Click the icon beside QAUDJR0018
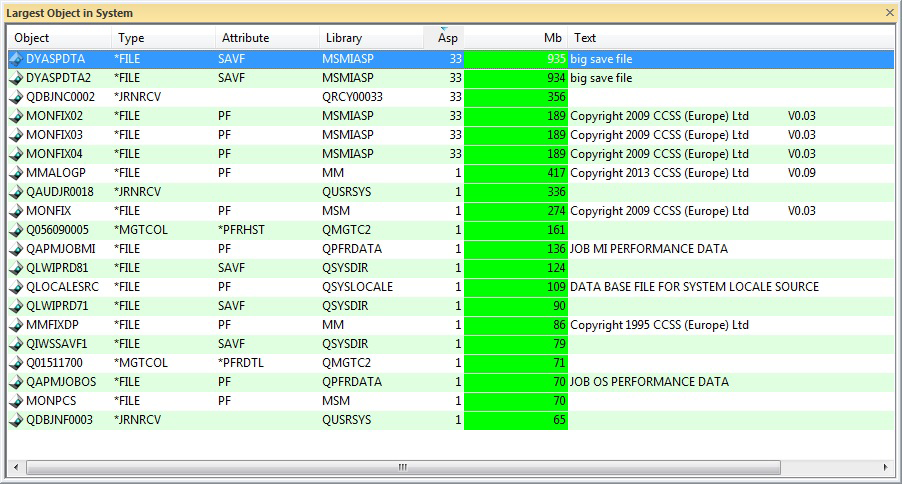Screen dimensions: 902x484 [x=15, y=192]
